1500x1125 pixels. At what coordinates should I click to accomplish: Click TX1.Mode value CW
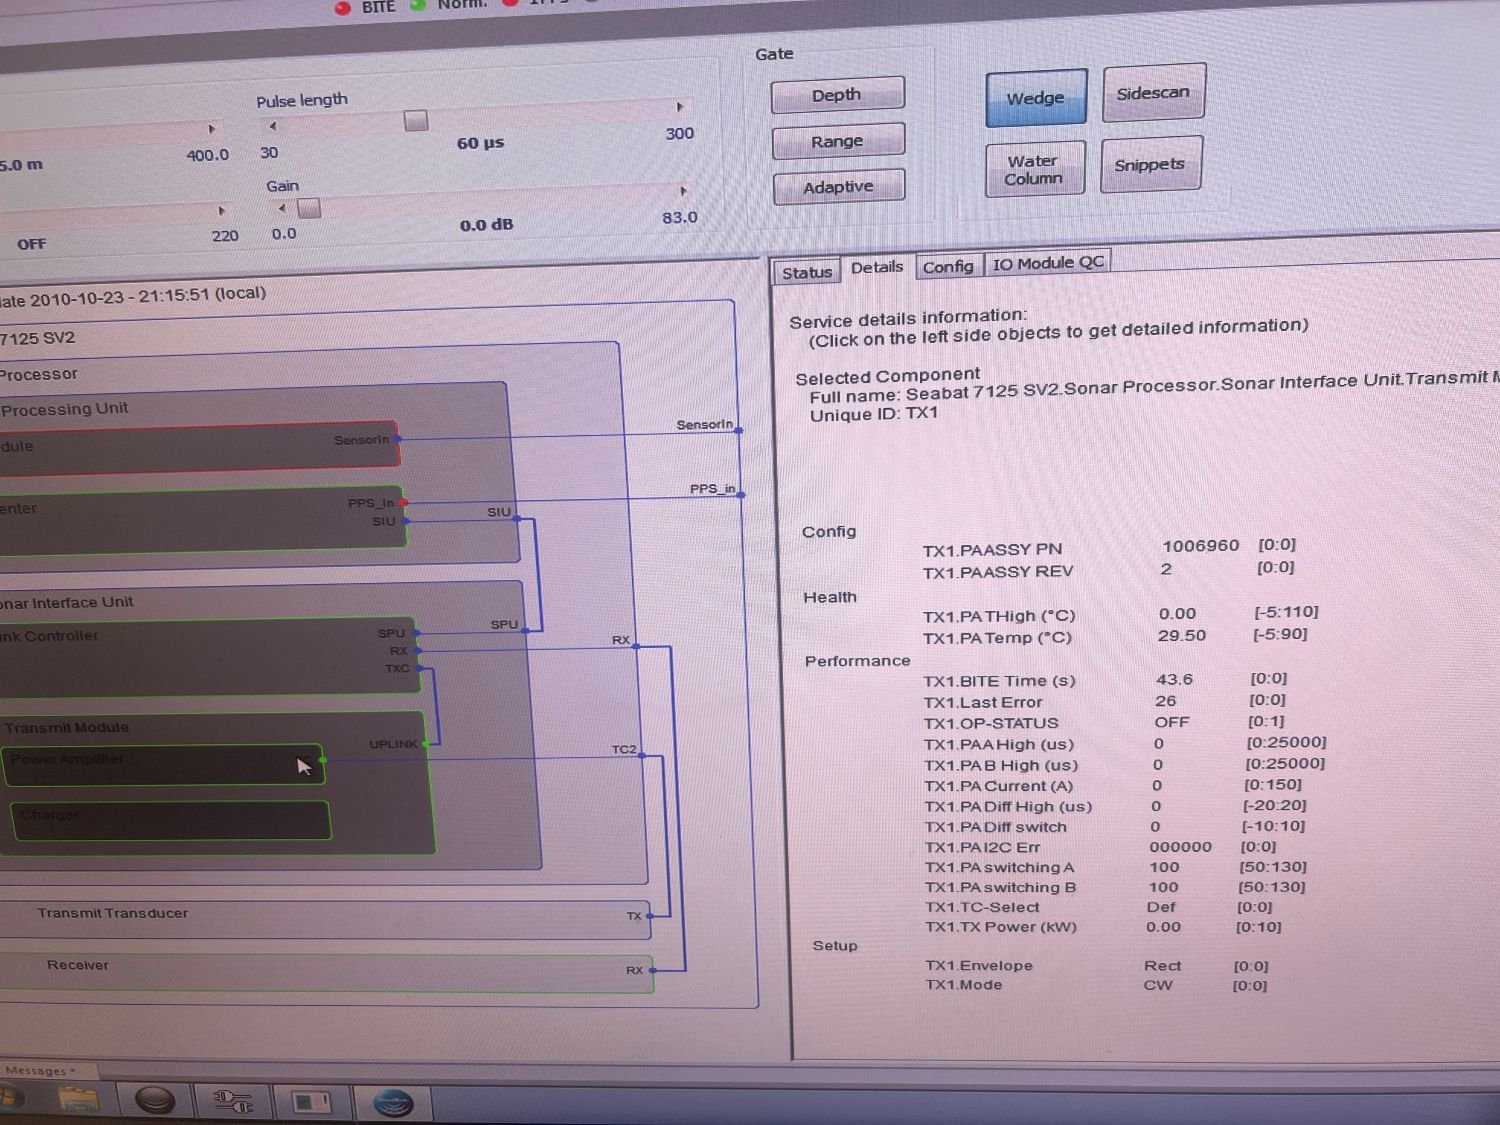[x=1158, y=985]
